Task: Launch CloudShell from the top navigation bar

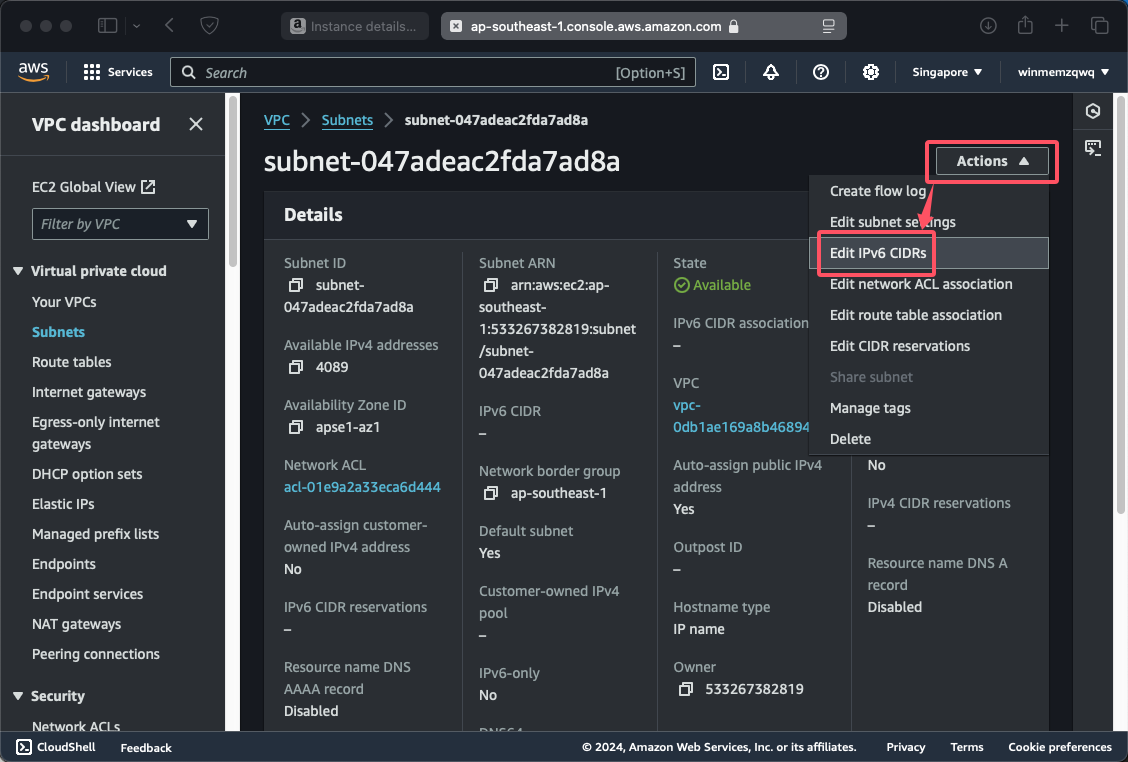Action: (721, 72)
